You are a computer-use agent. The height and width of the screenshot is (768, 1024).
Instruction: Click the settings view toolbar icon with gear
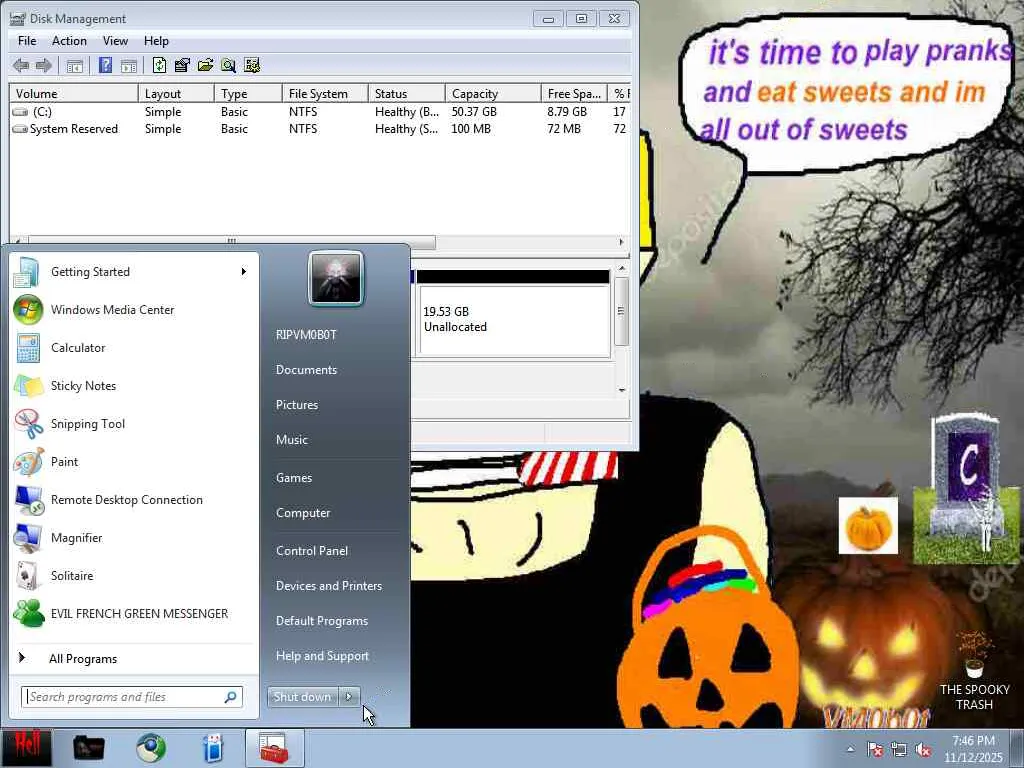tap(251, 65)
